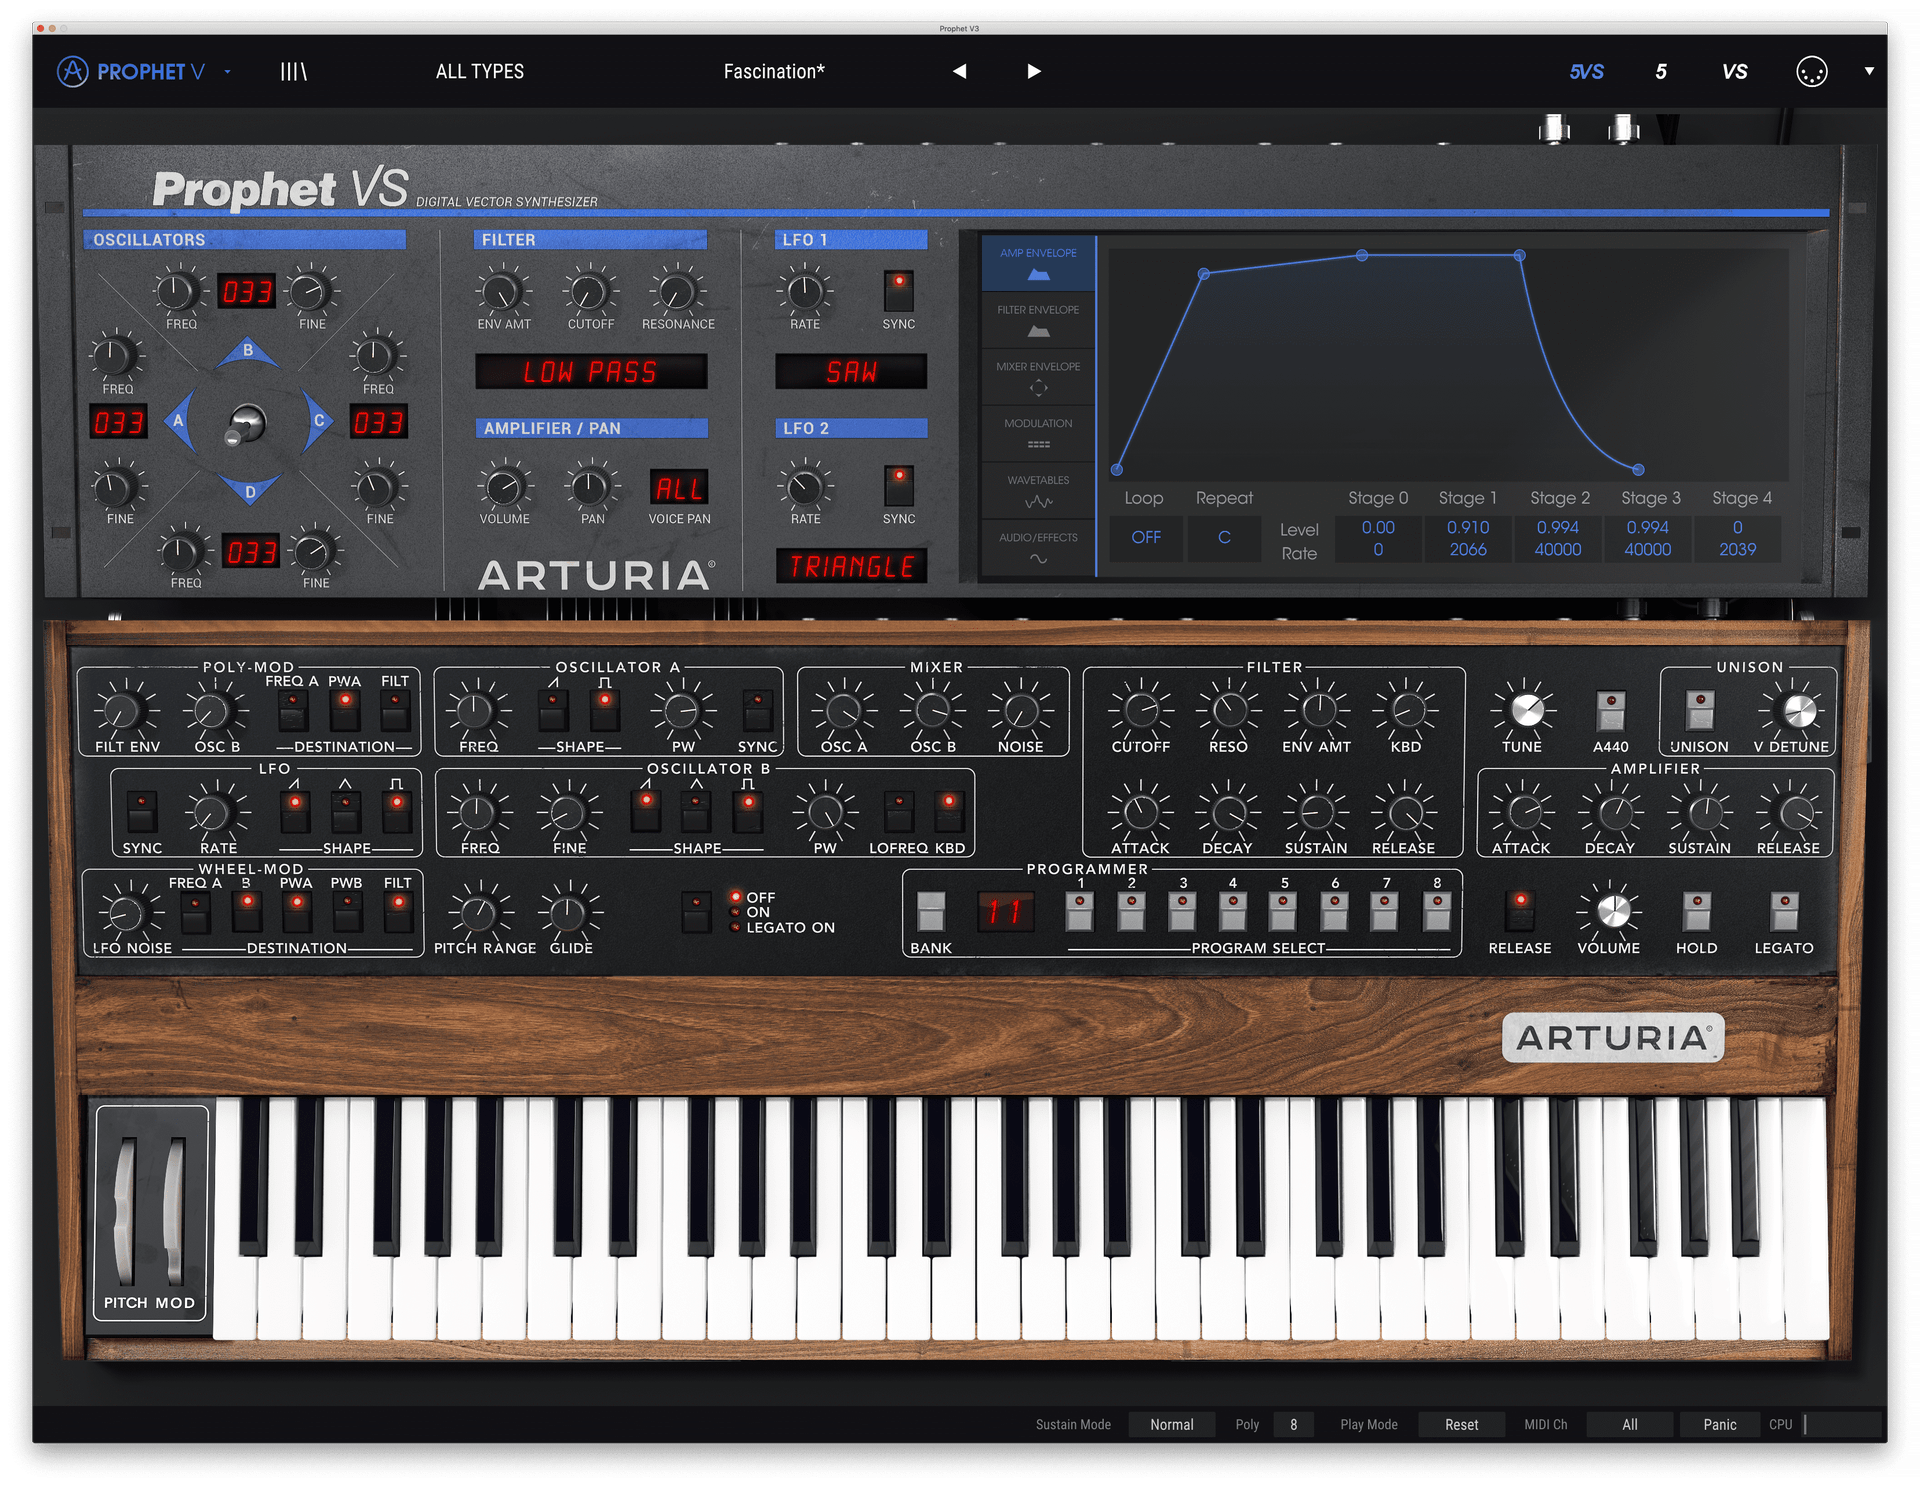Click the V Detune knob
Screen dimensions: 1920x1486
coord(1799,710)
